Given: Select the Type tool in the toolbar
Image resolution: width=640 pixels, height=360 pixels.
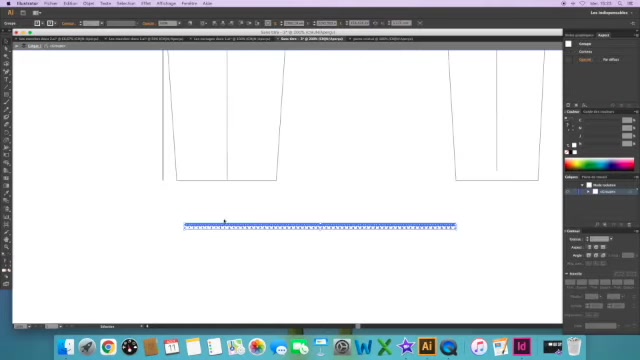Looking at the screenshot, I should pos(6,79).
